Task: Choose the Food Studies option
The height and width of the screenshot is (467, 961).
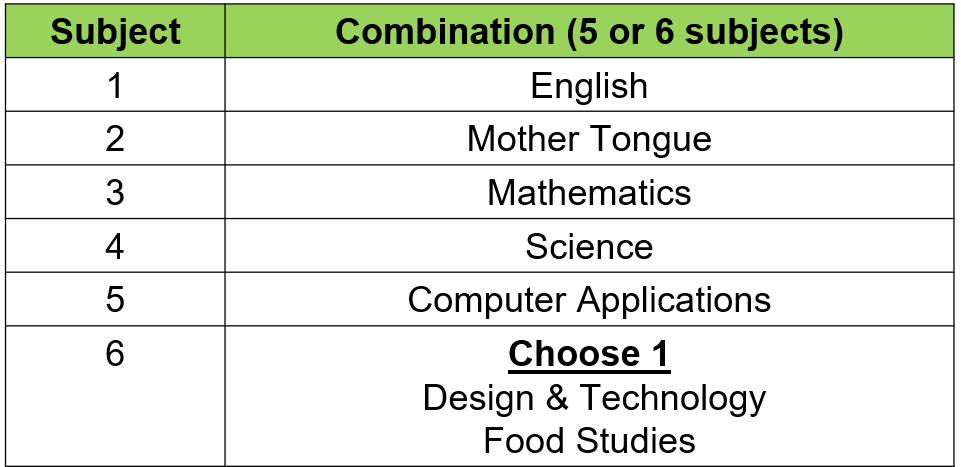Action: click(589, 440)
